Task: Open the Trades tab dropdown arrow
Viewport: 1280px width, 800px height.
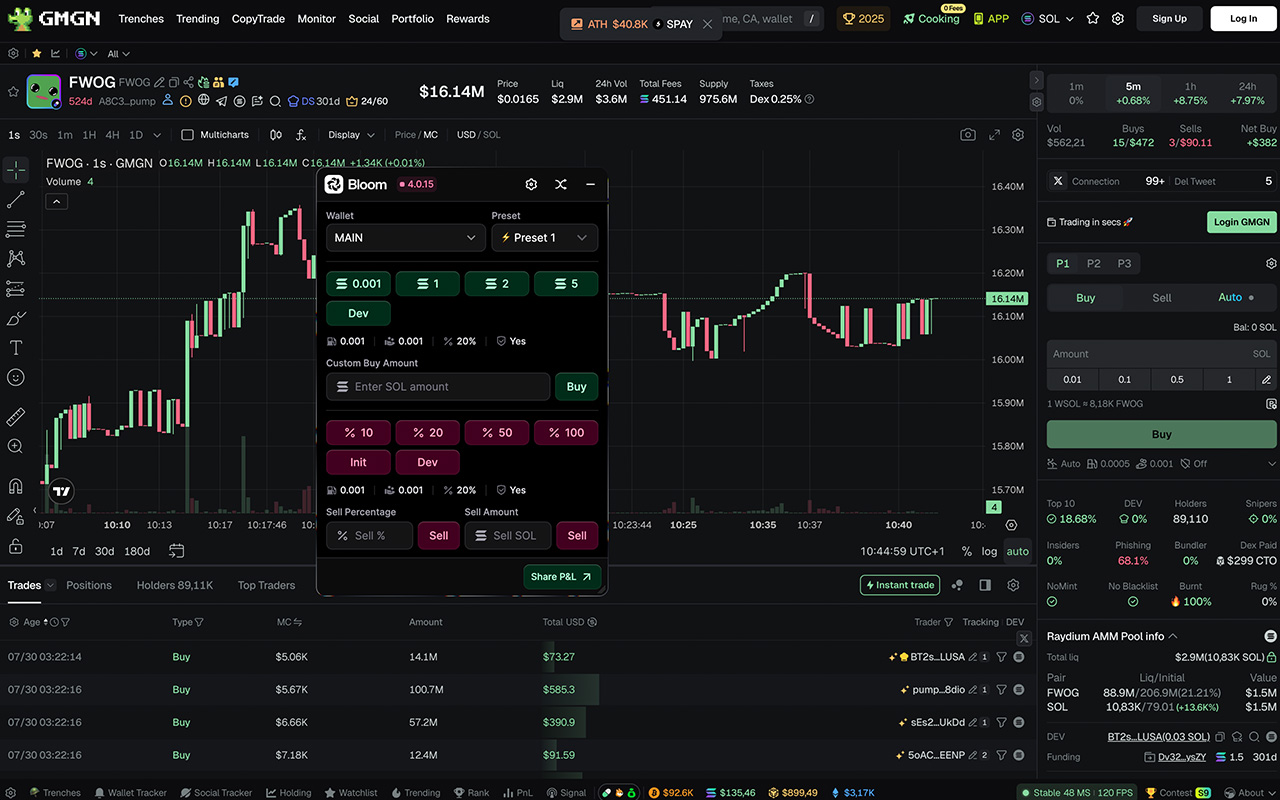Action: coord(50,585)
